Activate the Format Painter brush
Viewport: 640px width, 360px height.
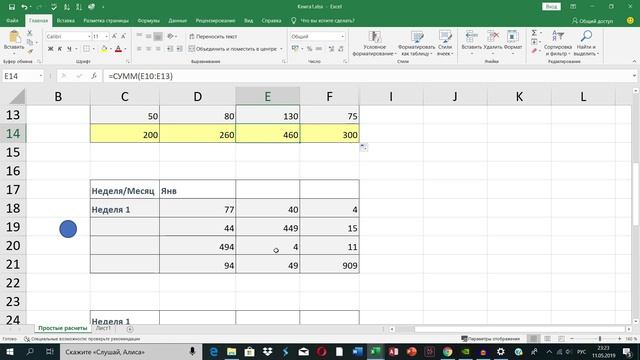[x=30, y=51]
